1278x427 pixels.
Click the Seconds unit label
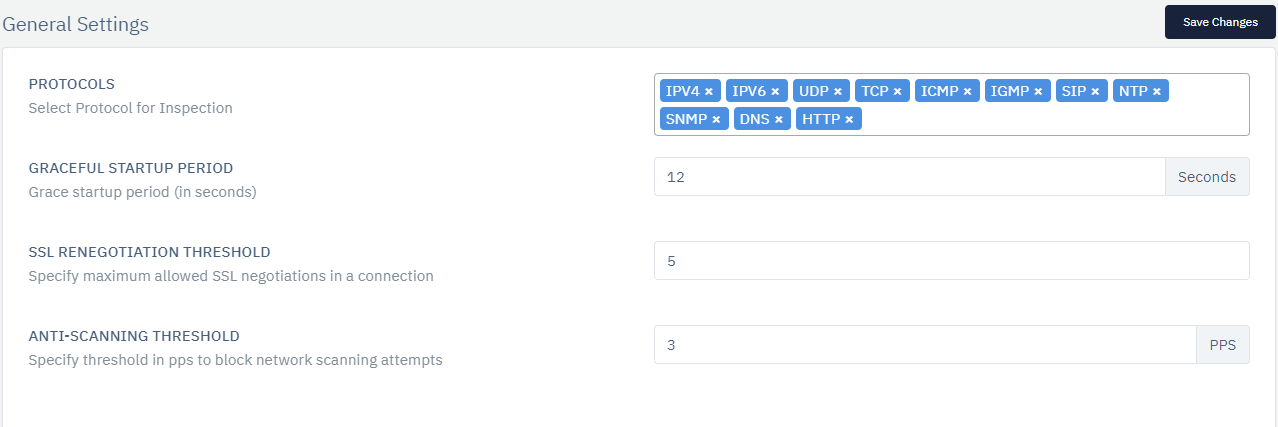click(x=1207, y=176)
